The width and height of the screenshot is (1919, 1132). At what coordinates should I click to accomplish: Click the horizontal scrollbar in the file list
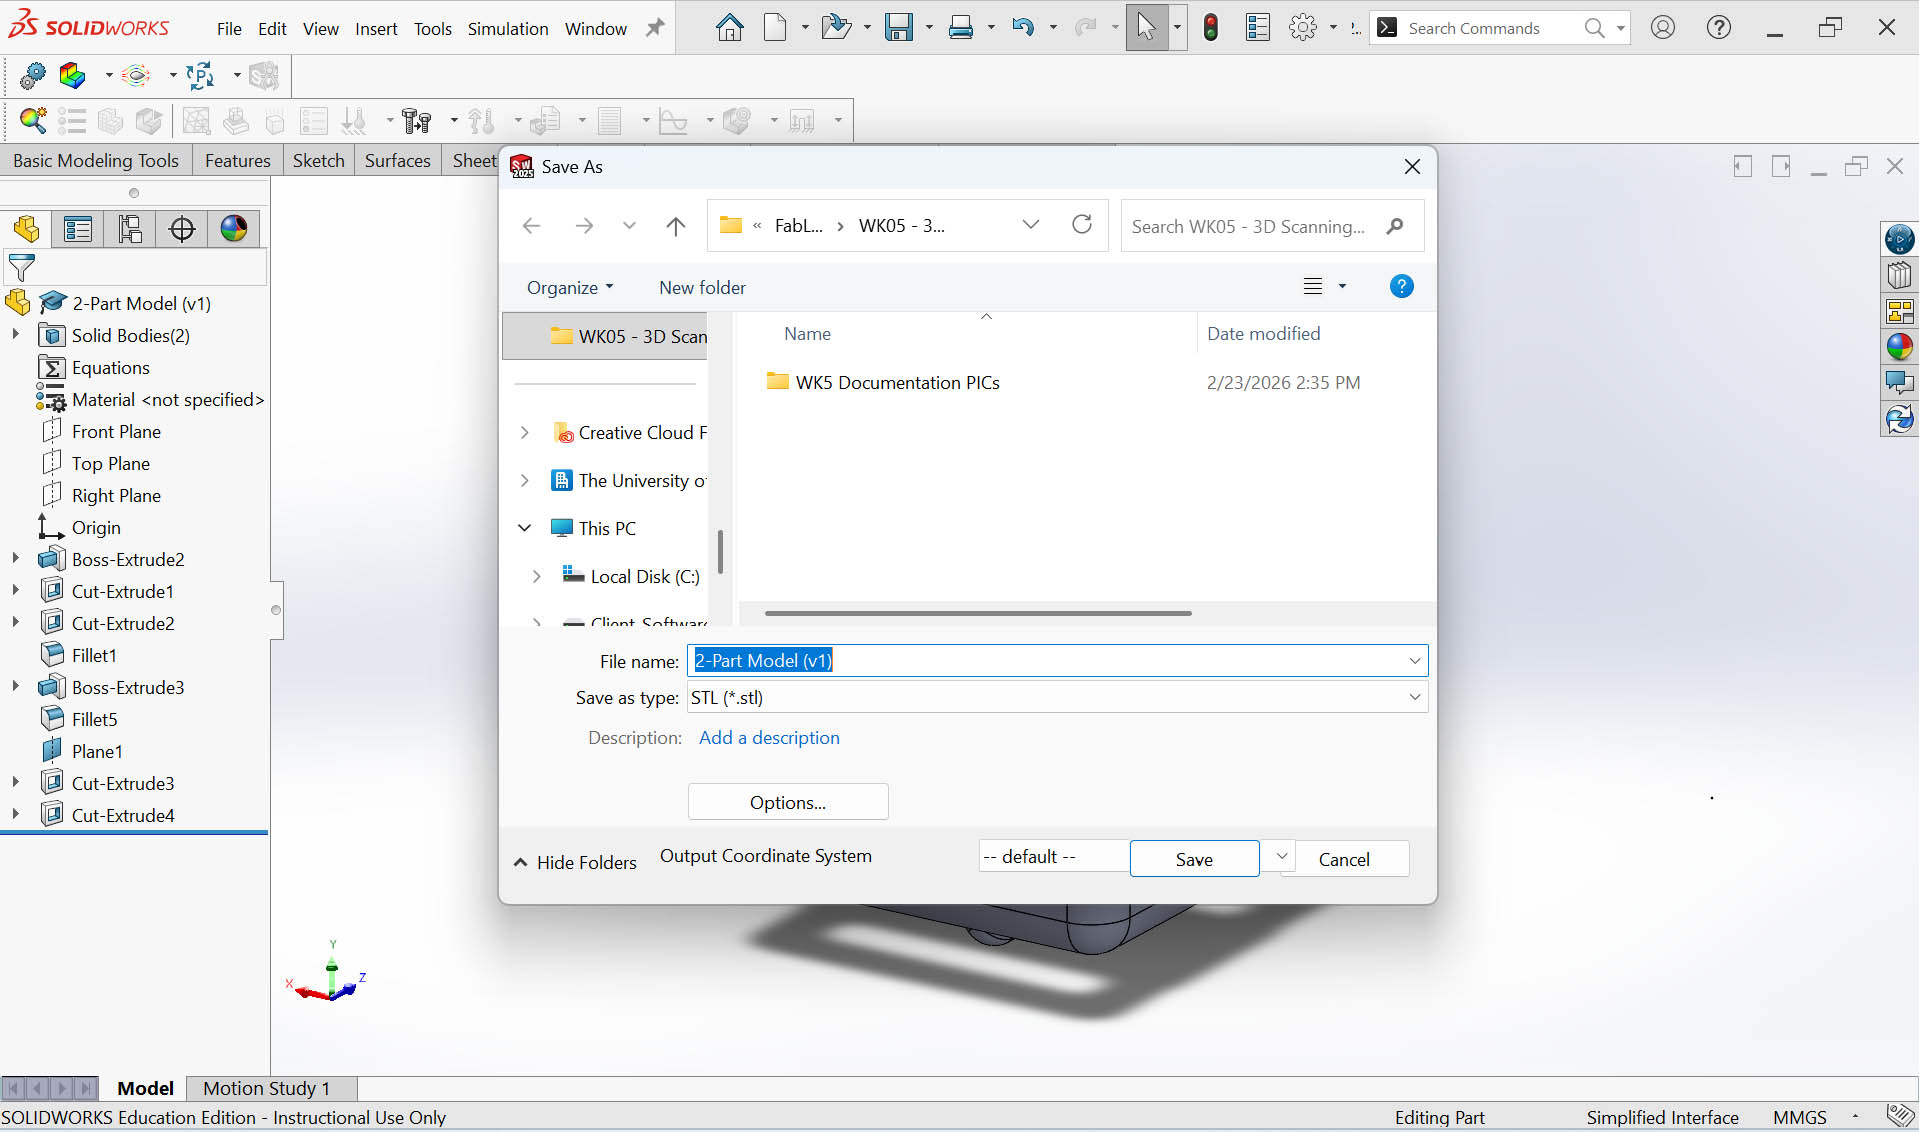pyautogui.click(x=978, y=613)
